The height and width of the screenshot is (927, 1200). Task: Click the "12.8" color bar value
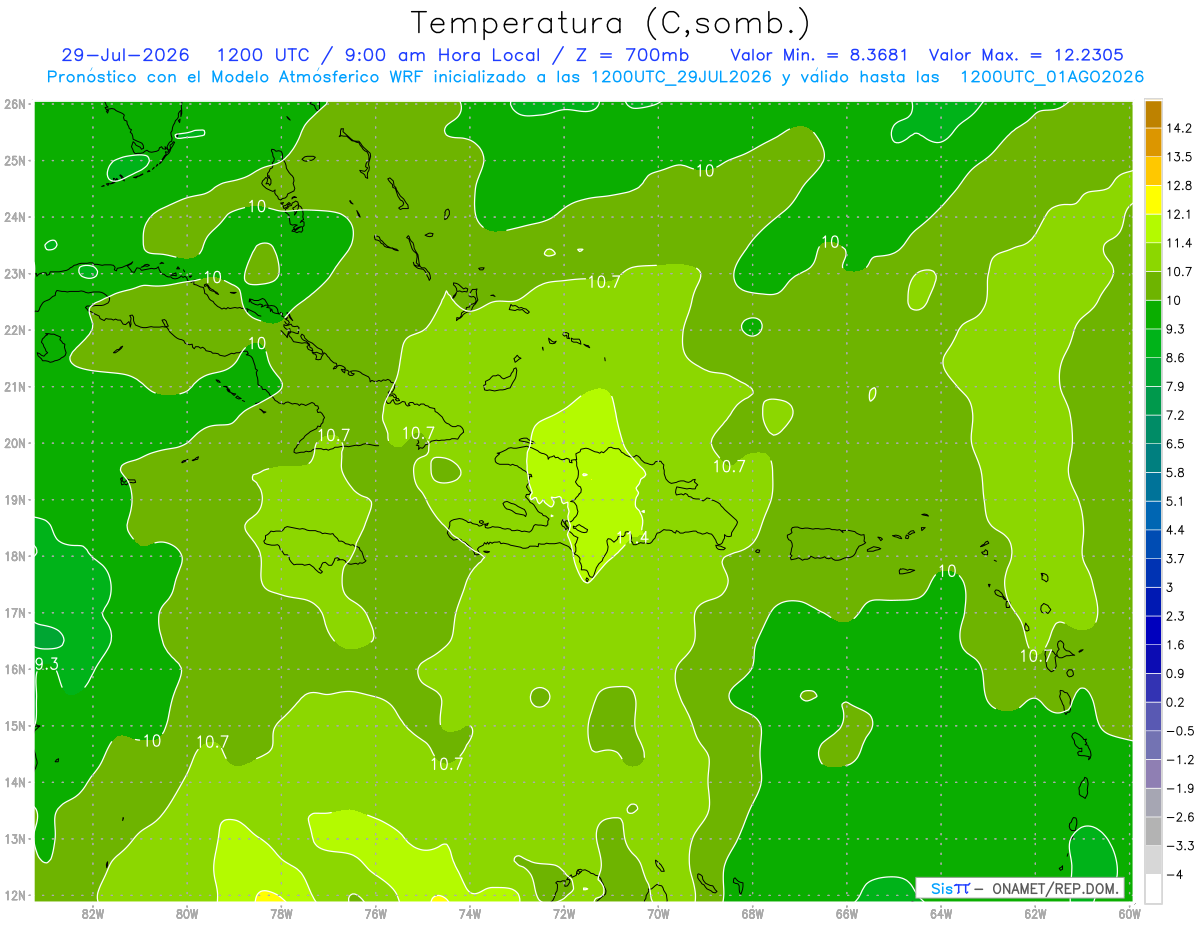[1179, 185]
